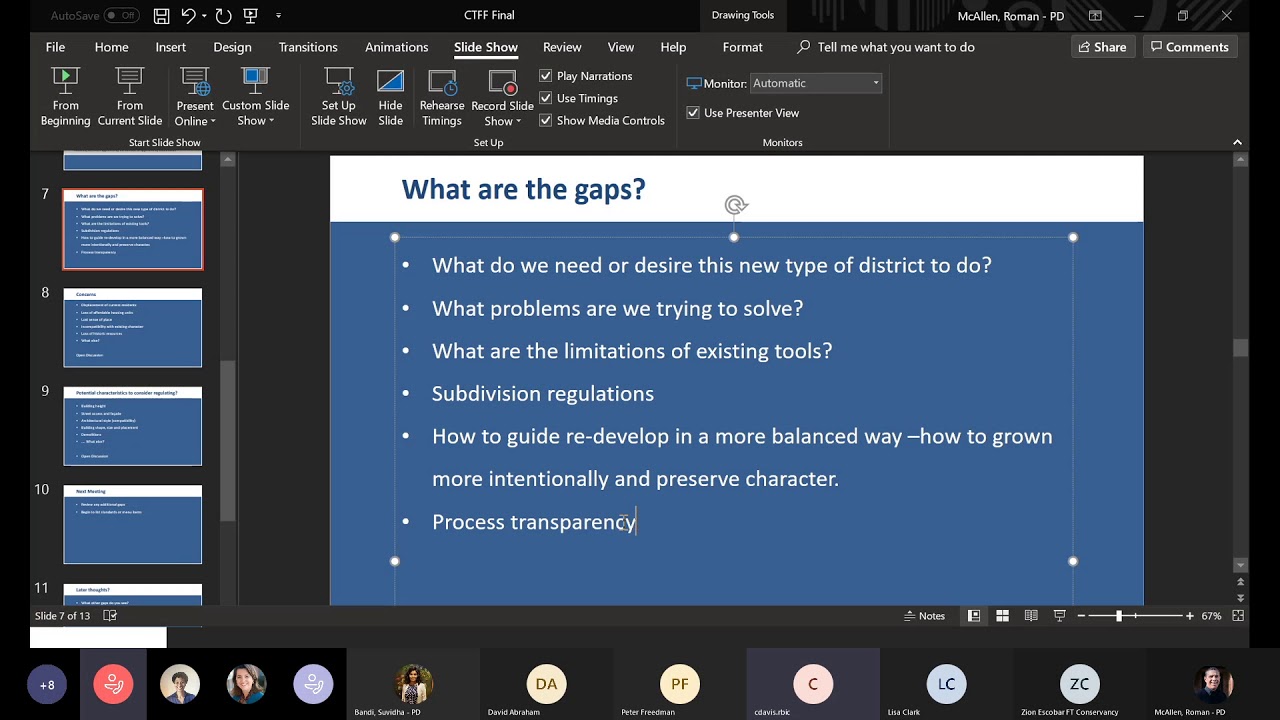The height and width of the screenshot is (720, 1280).
Task: Click the Redo icon
Action: coord(223,16)
